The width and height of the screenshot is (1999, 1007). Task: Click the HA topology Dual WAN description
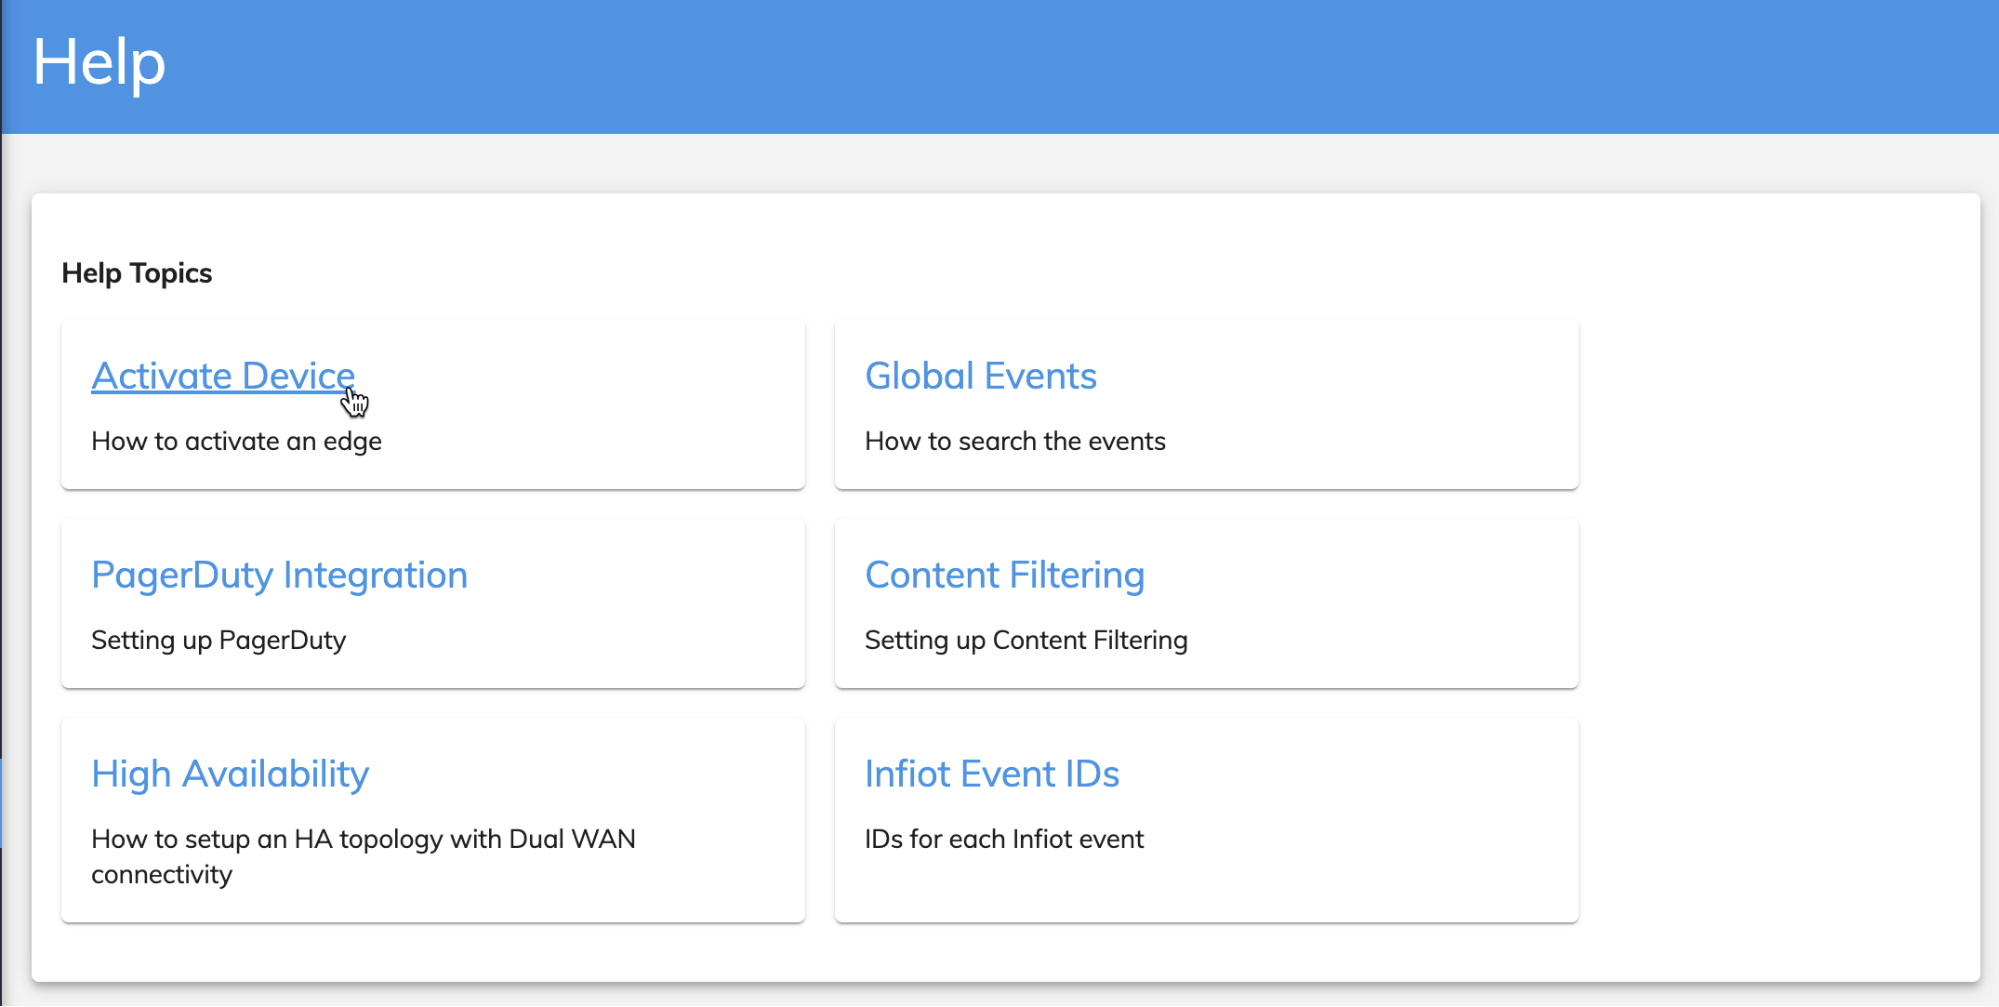pyautogui.click(x=363, y=856)
